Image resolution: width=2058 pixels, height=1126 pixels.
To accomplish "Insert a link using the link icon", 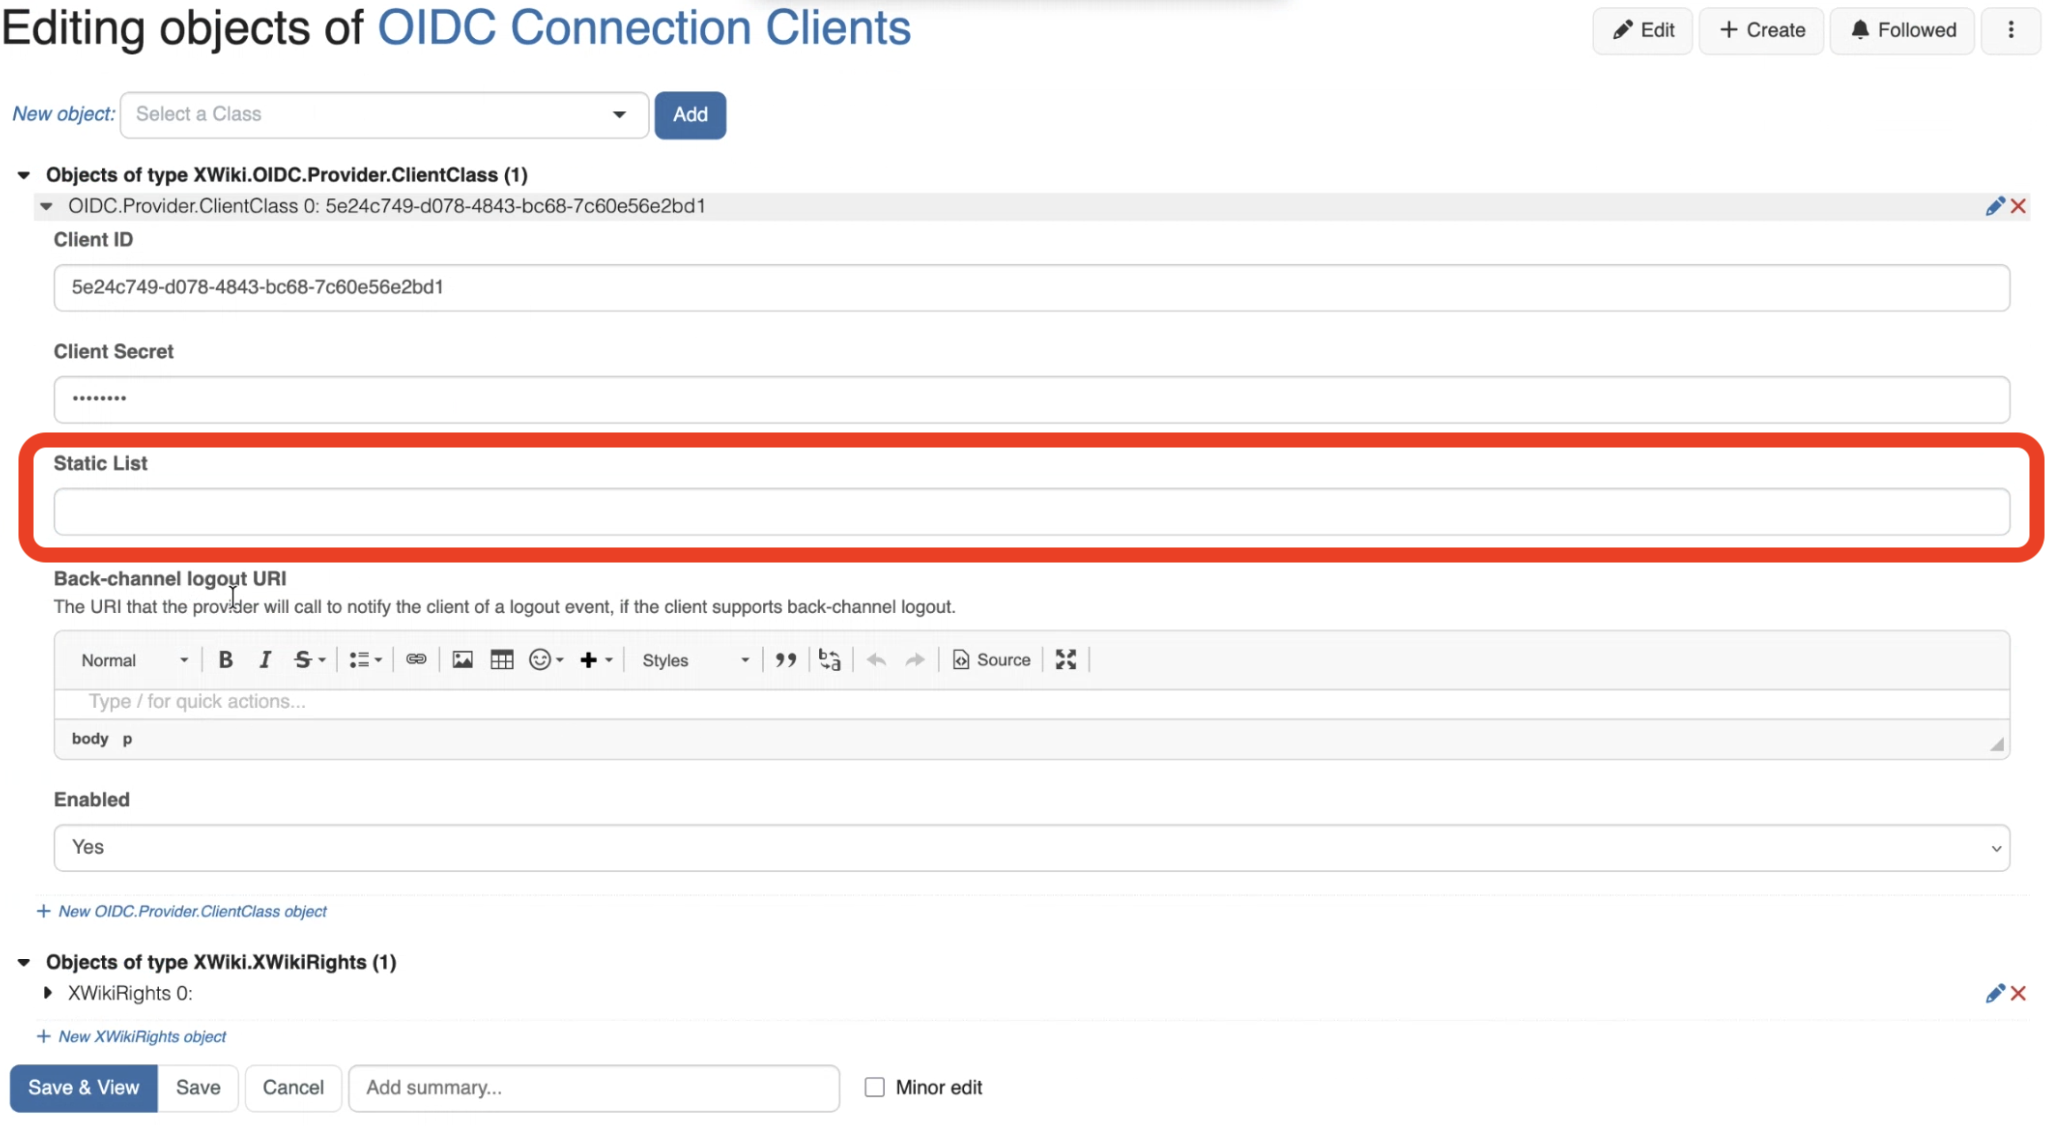I will click(416, 660).
